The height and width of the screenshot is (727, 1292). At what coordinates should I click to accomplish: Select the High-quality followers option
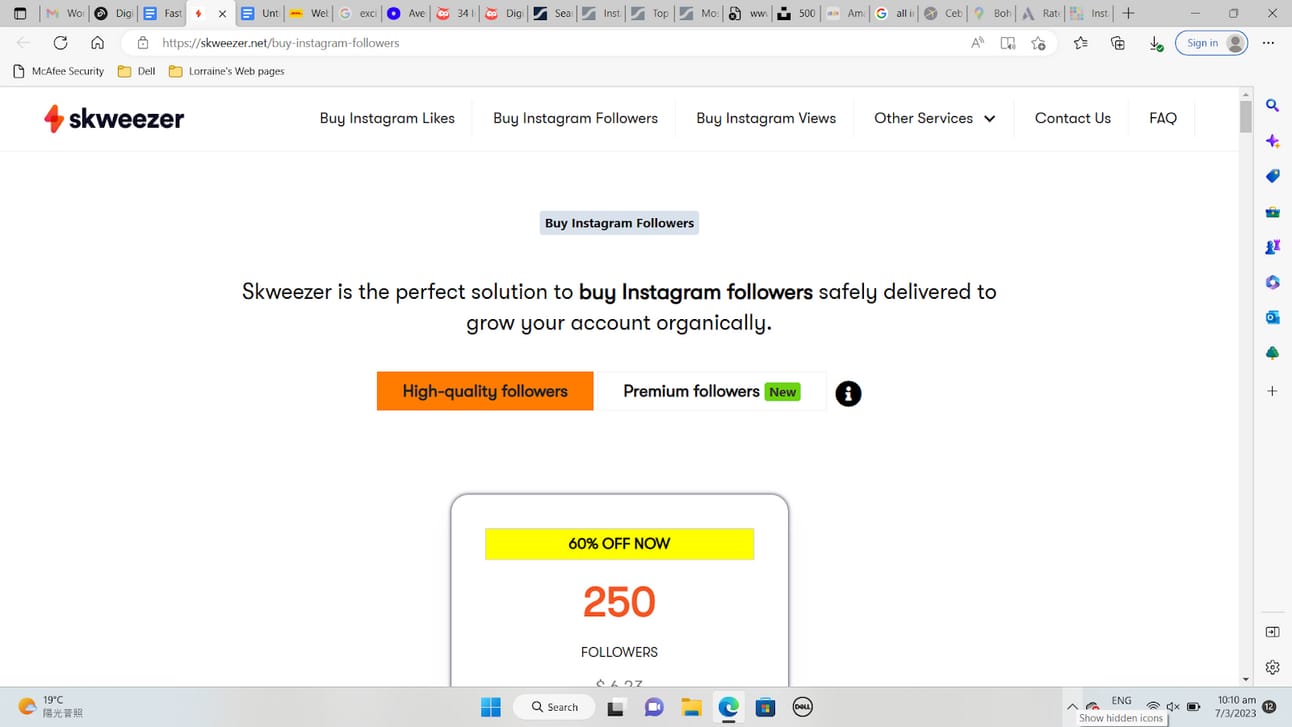[x=485, y=391]
